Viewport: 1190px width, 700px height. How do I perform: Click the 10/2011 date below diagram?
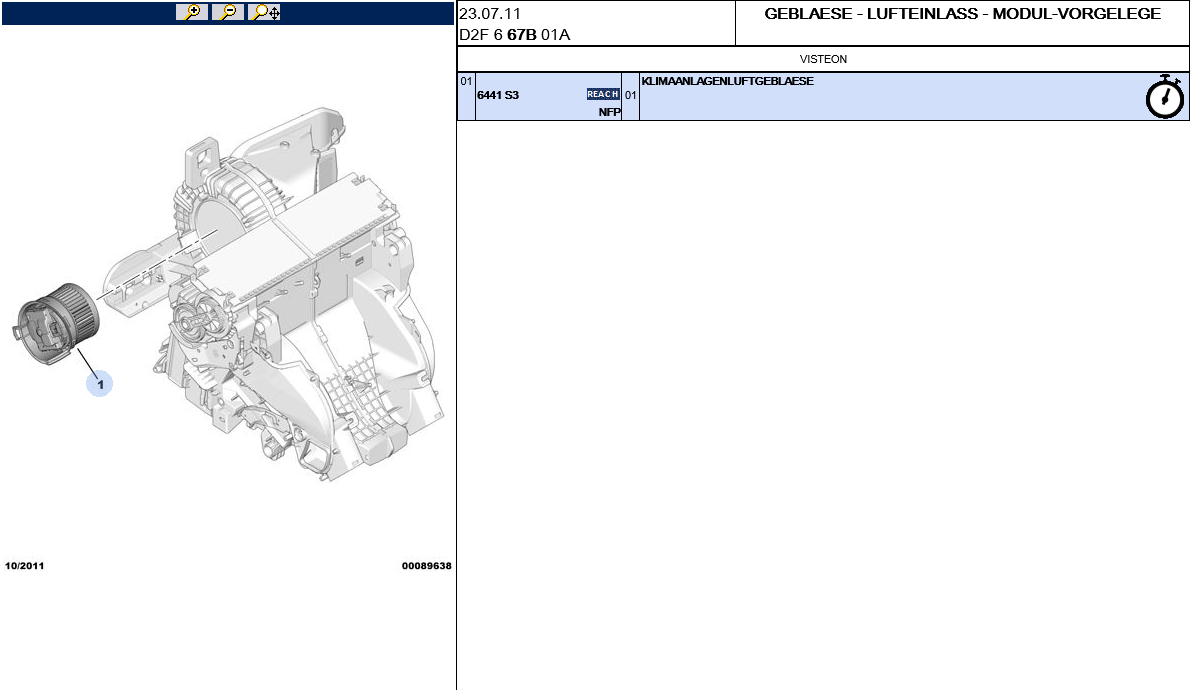pos(25,566)
